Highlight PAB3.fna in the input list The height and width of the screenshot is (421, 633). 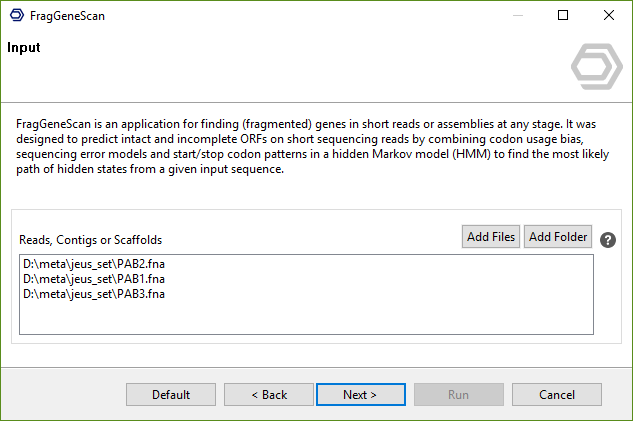93,295
